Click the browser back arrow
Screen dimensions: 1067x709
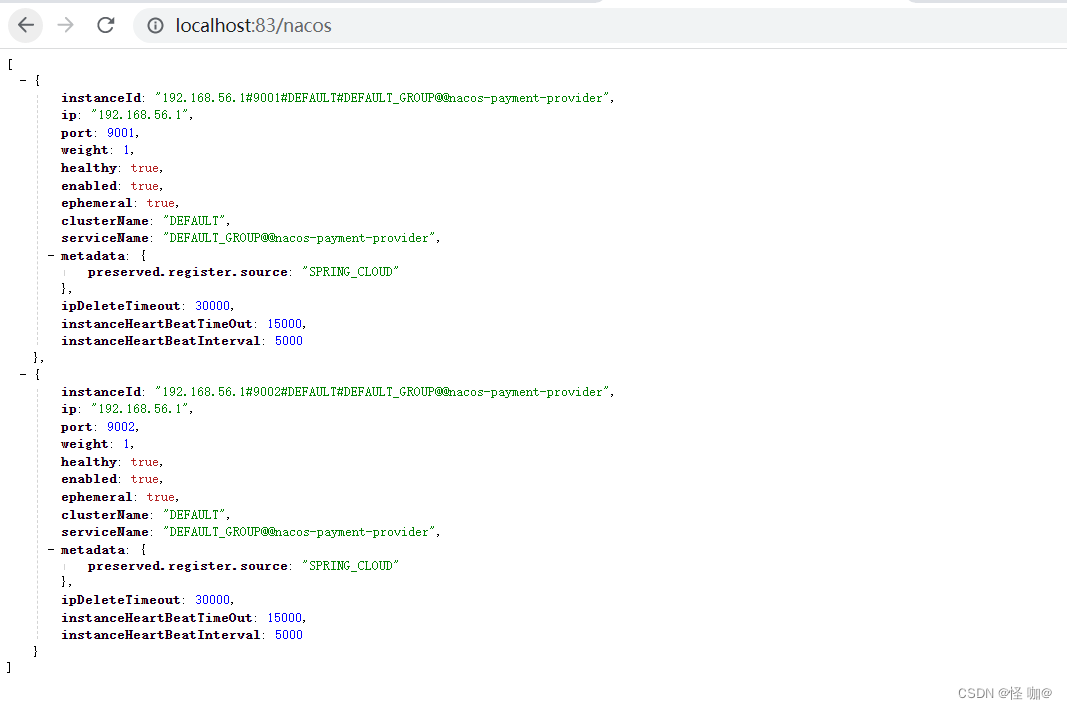point(26,26)
